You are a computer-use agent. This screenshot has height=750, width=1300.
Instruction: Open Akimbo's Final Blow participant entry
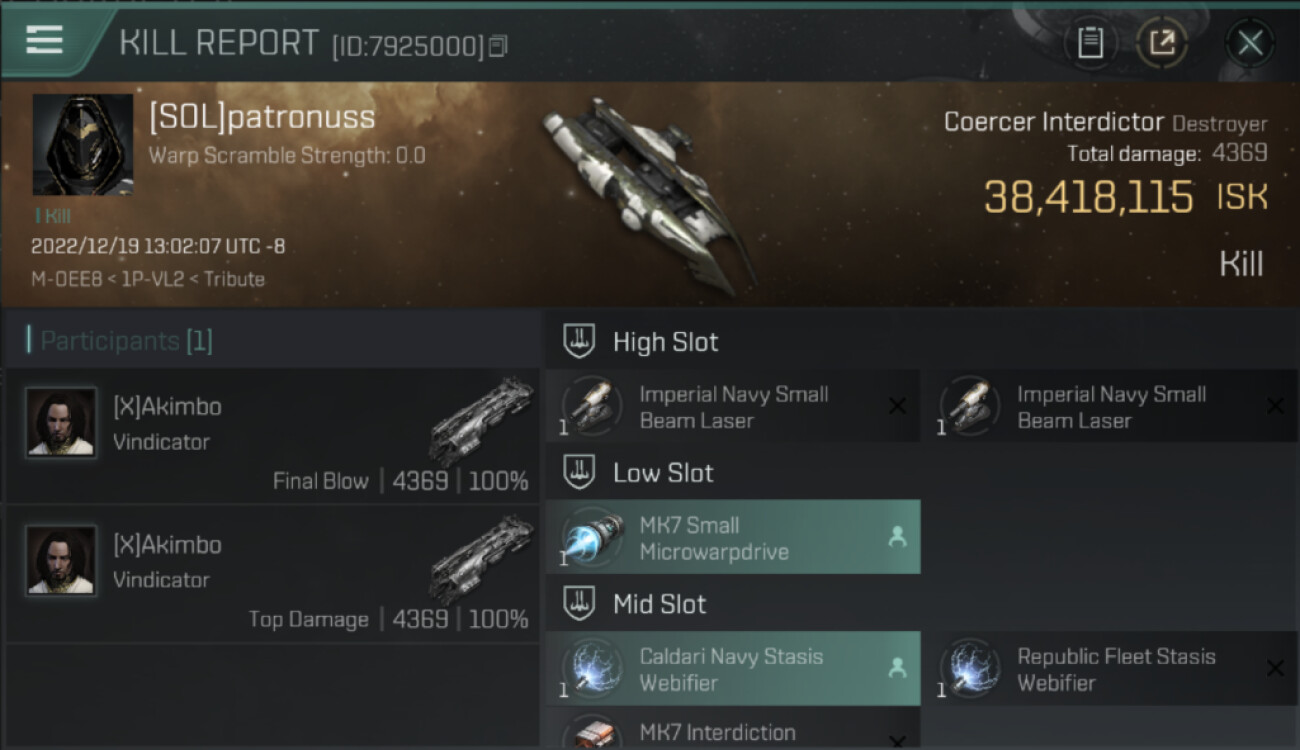click(x=273, y=437)
